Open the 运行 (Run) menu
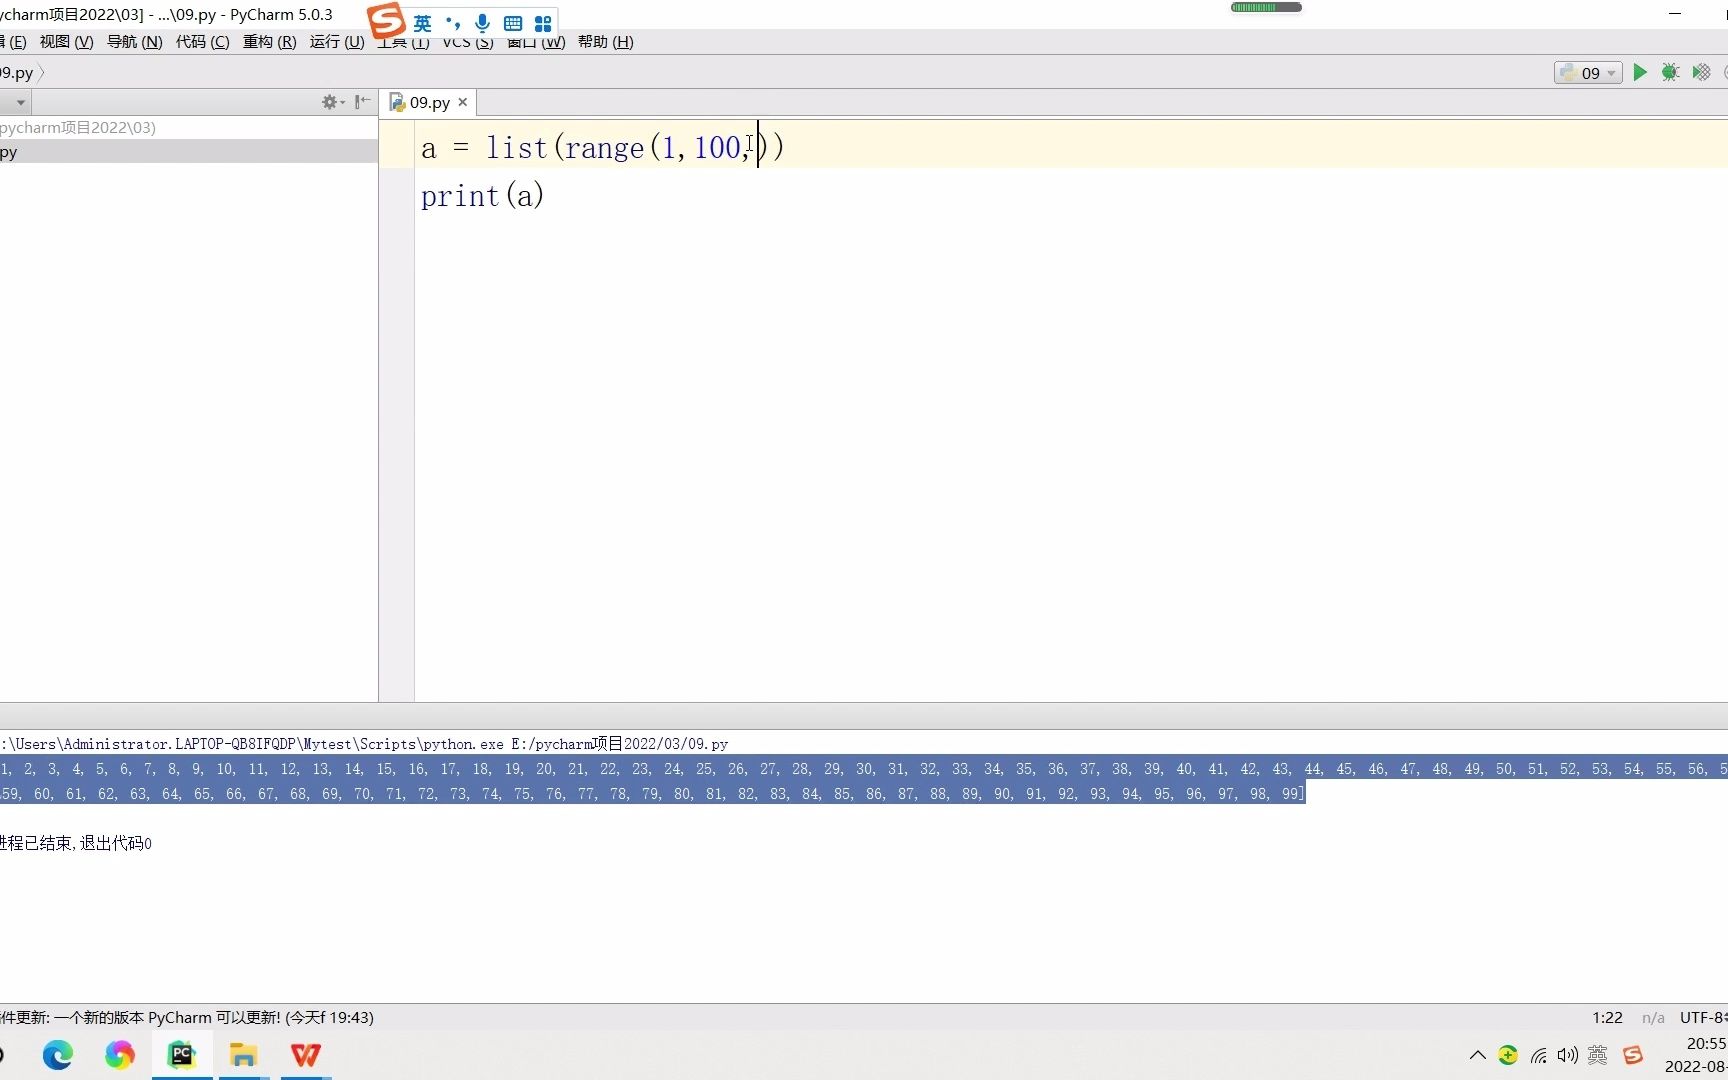 coord(335,42)
